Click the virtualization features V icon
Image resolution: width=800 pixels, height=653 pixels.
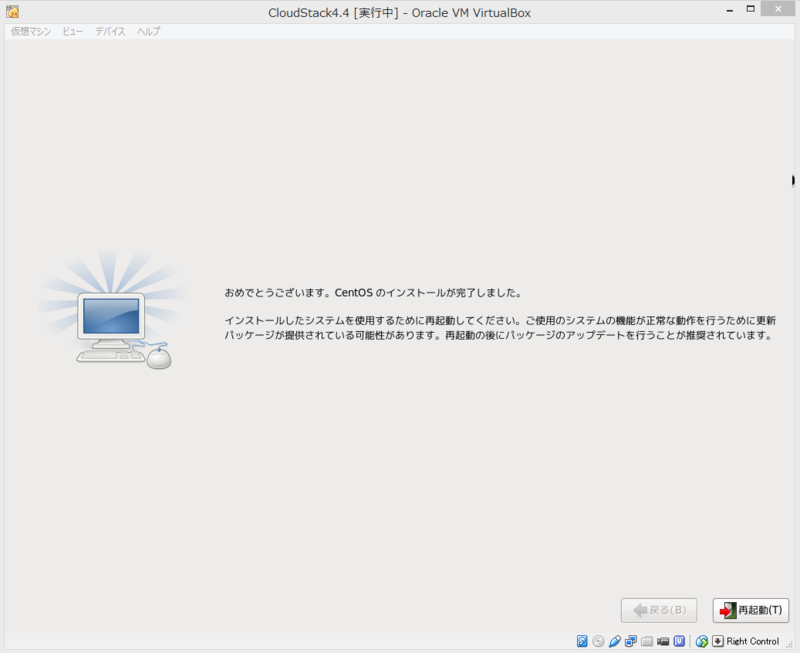coord(679,641)
